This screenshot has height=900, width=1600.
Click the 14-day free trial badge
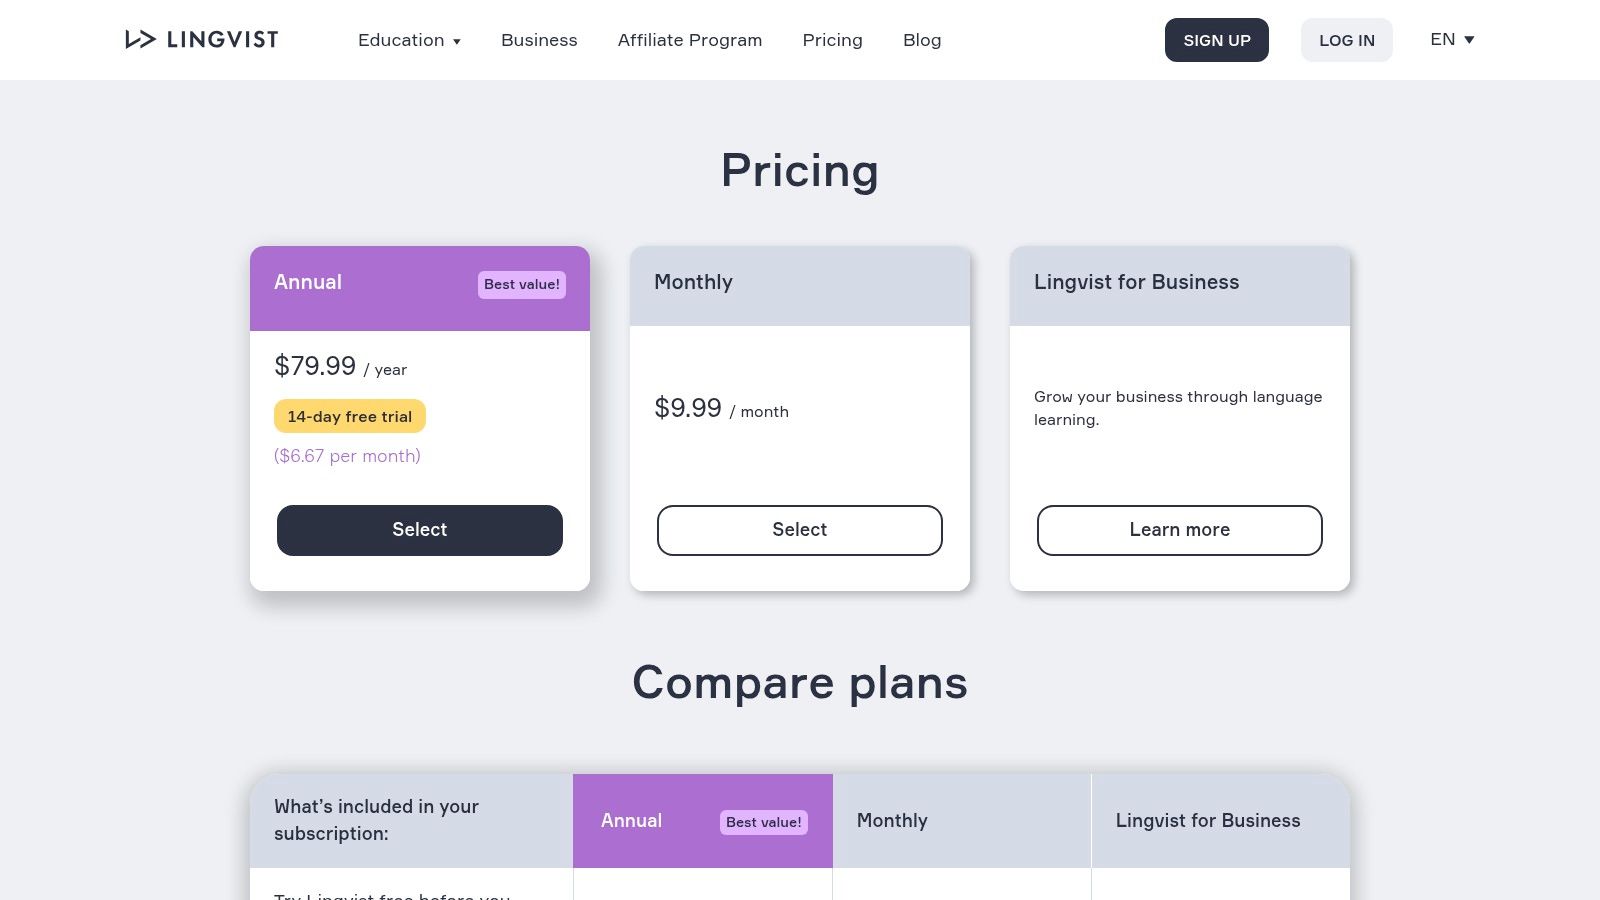349,416
